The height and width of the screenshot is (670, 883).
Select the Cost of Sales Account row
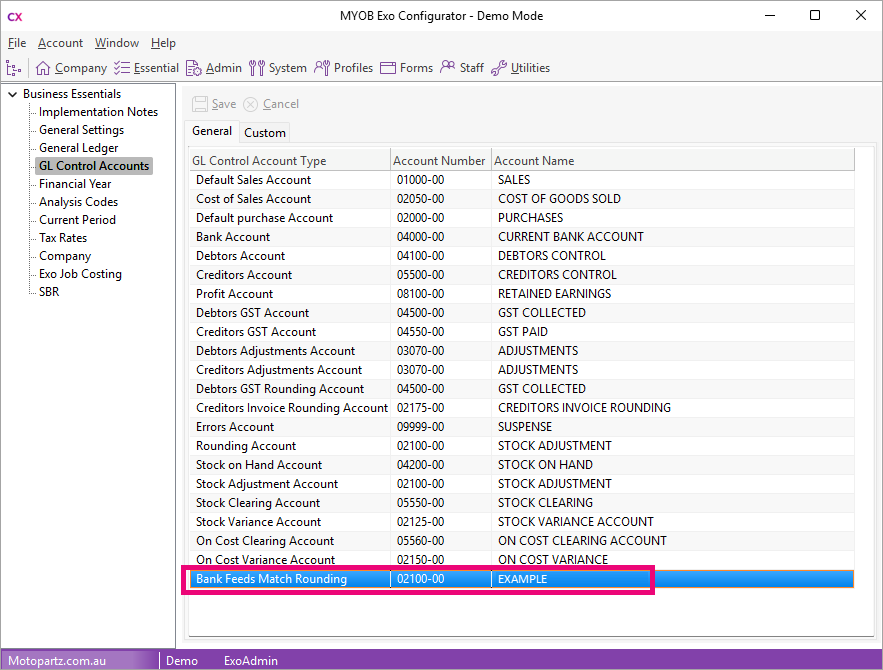(521, 199)
